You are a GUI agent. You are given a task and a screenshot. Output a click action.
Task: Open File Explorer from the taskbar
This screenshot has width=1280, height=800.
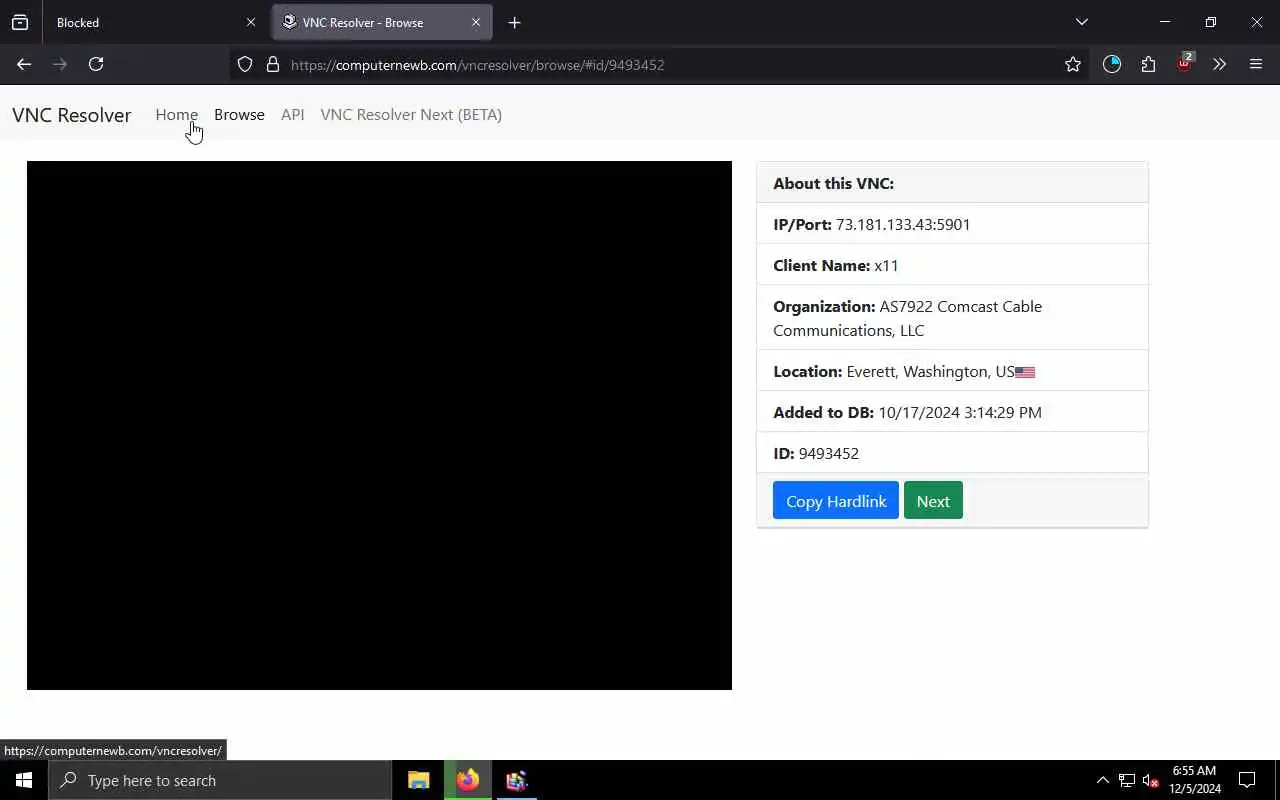[419, 780]
